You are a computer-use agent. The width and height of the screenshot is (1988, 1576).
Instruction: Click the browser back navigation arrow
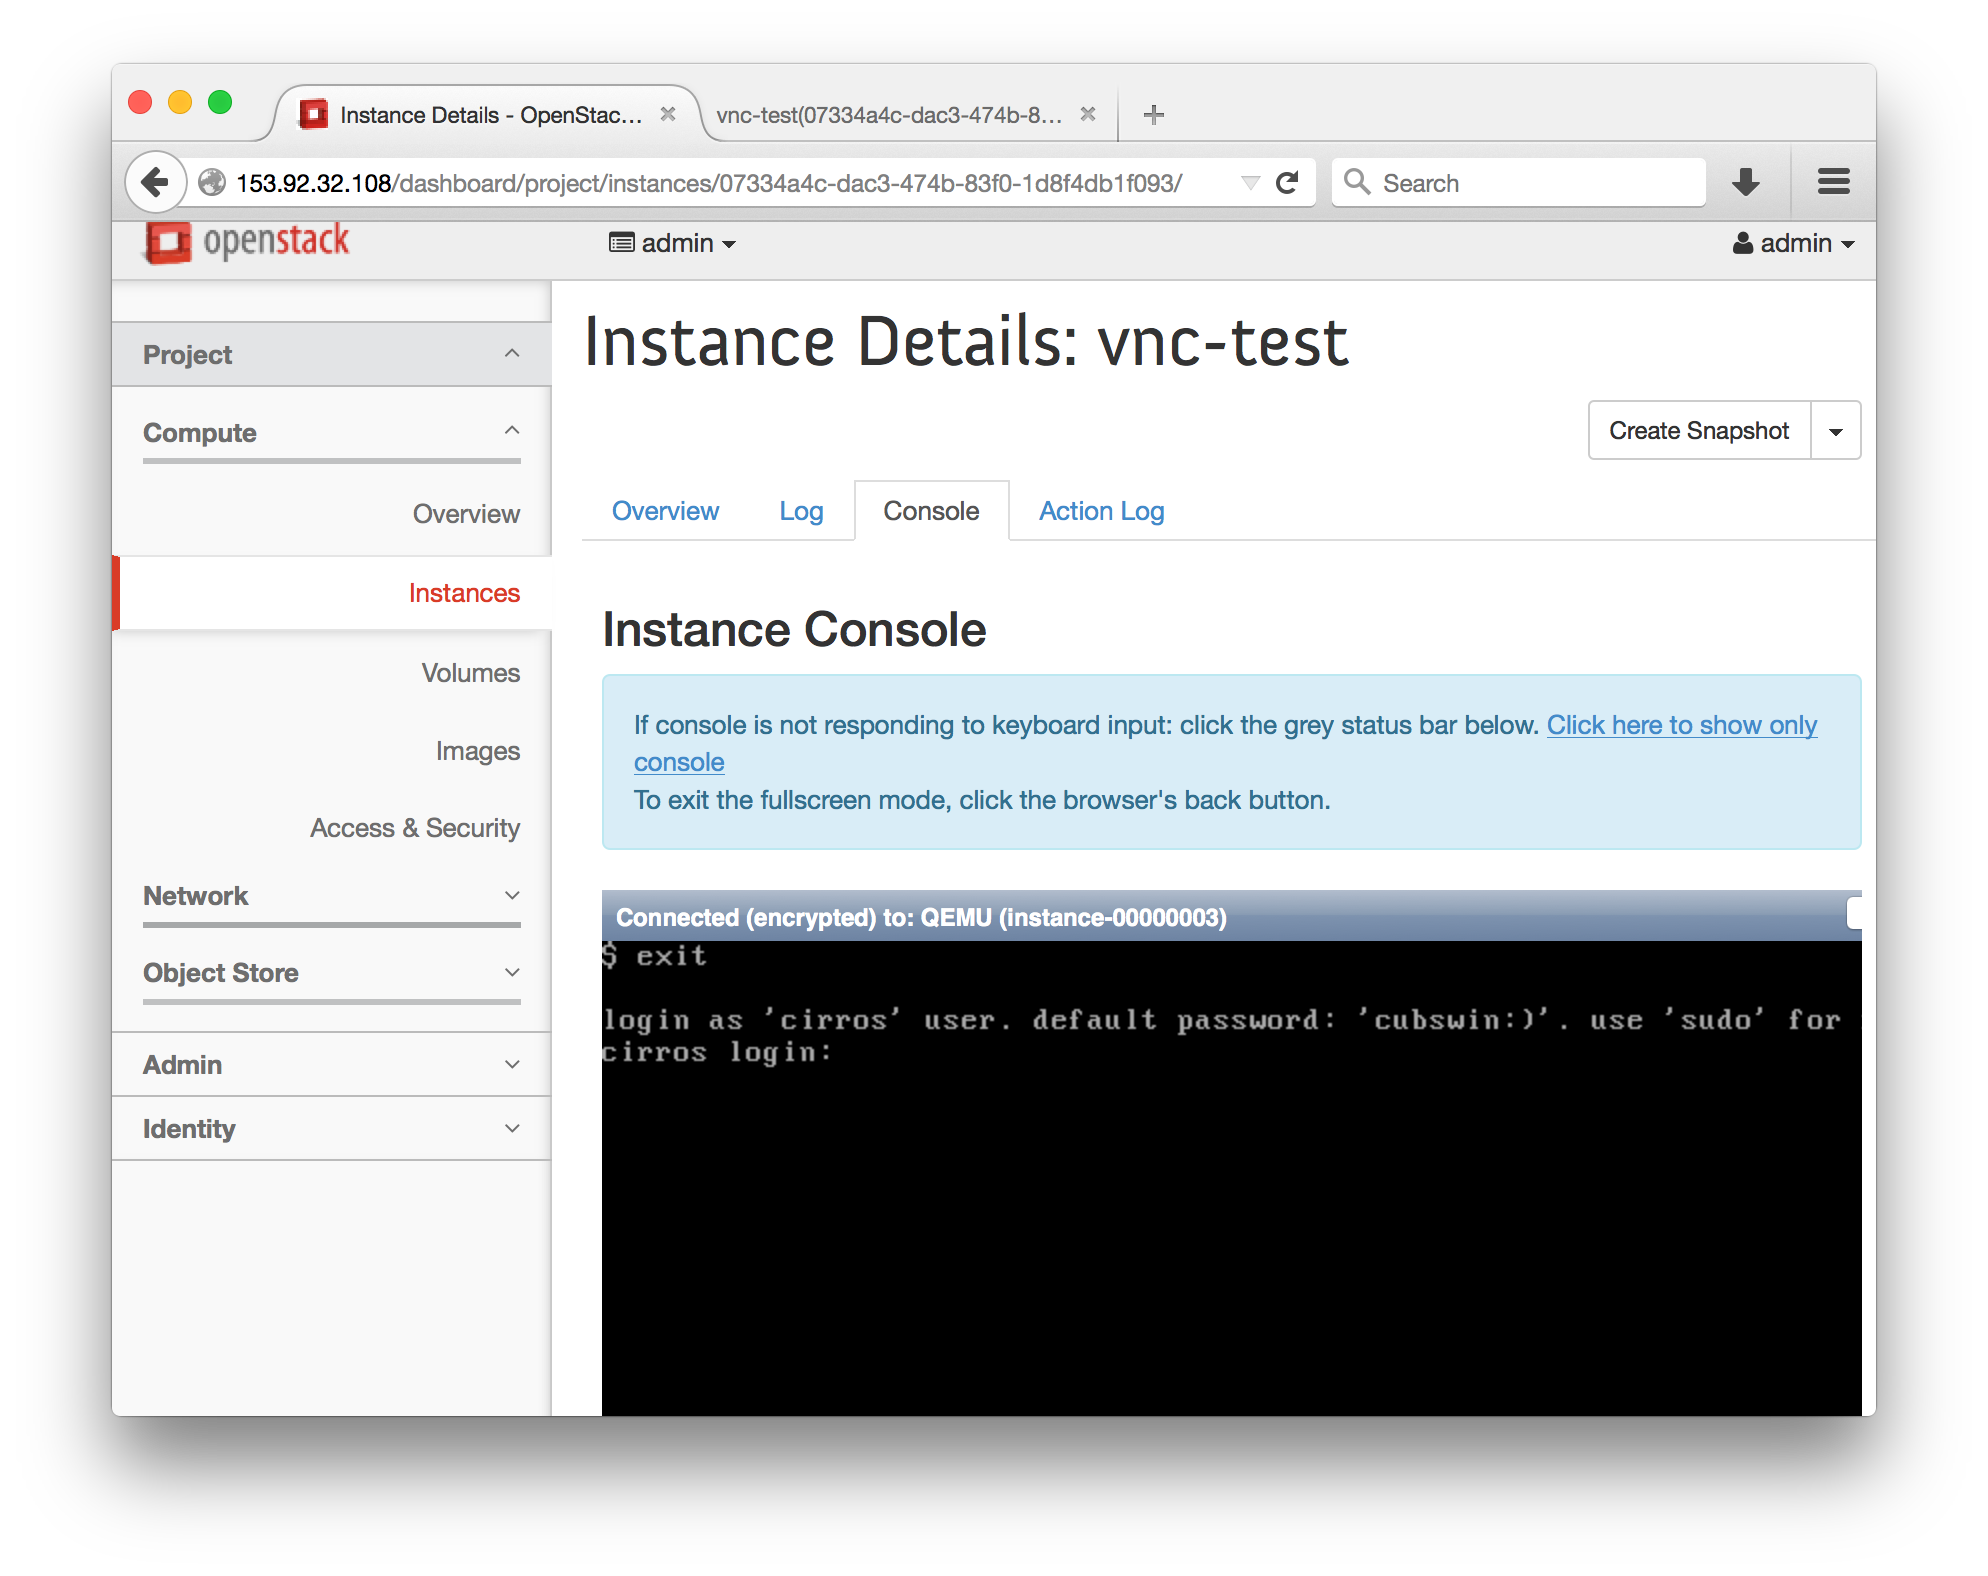coord(157,181)
